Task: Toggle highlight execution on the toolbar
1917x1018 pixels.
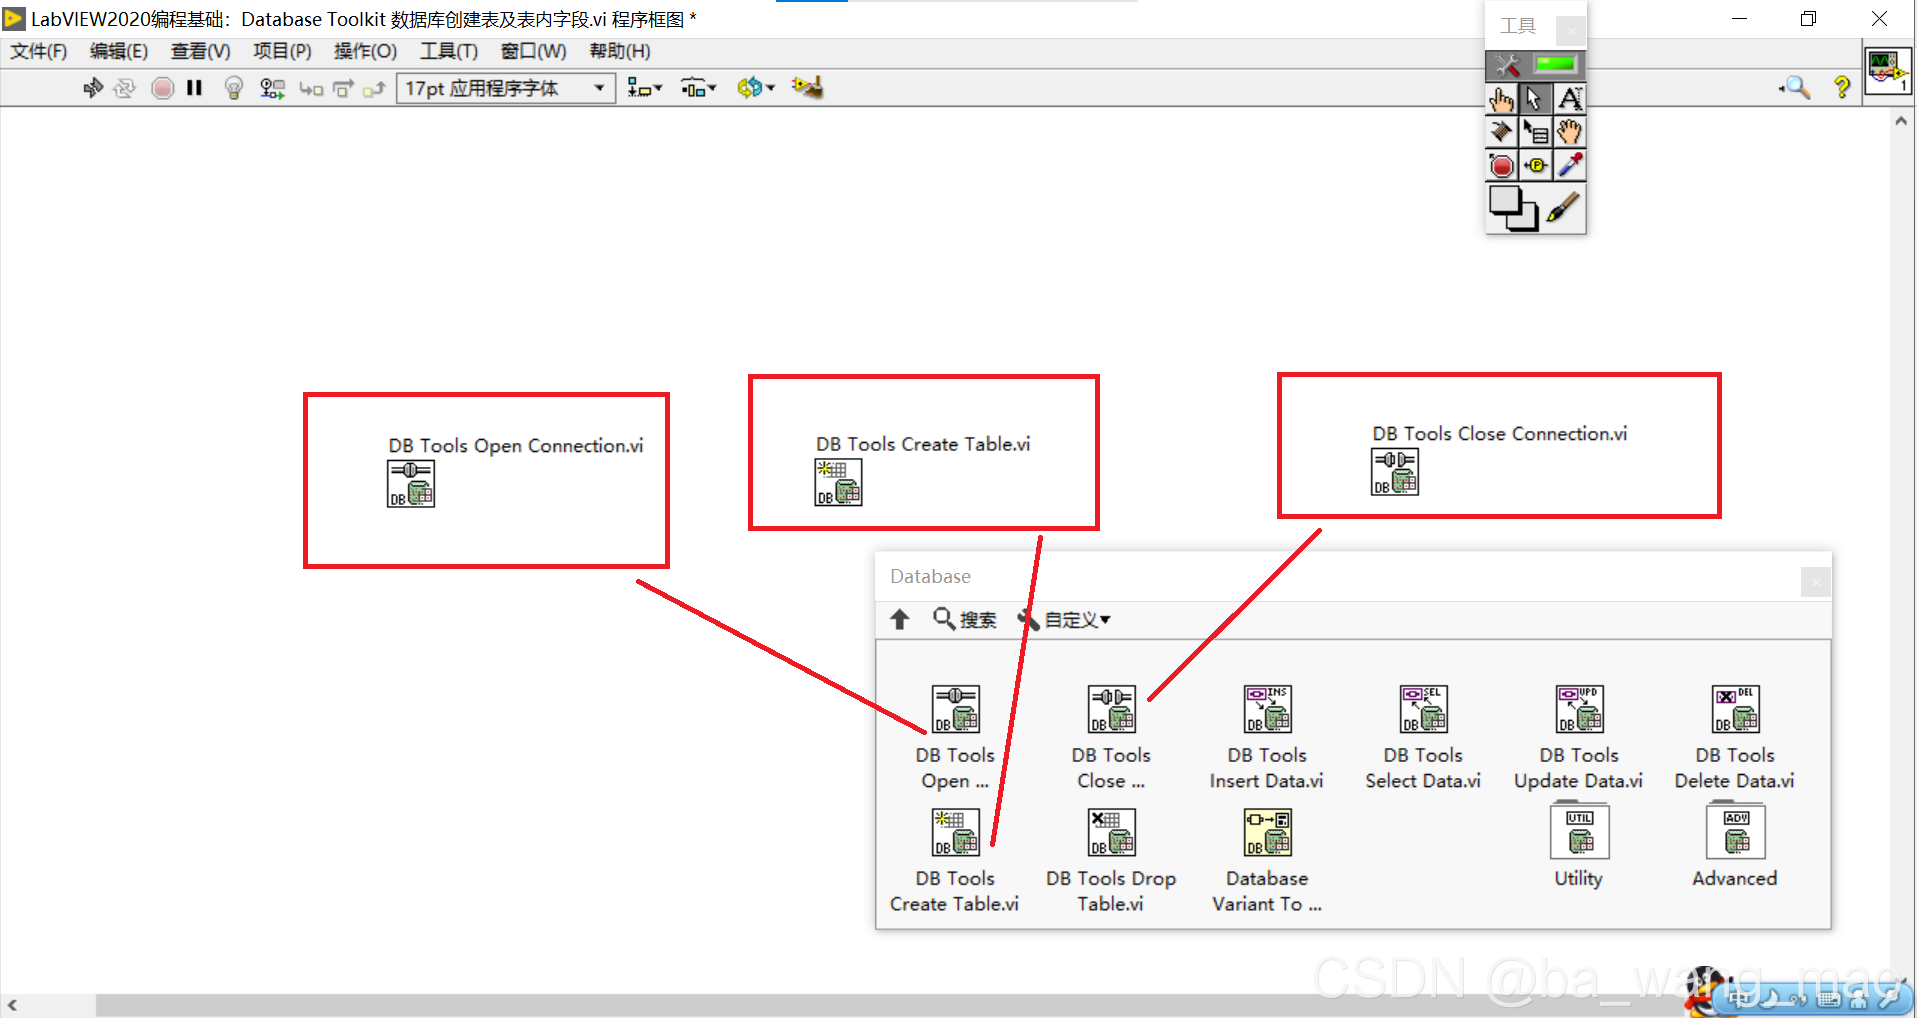Action: [x=233, y=88]
